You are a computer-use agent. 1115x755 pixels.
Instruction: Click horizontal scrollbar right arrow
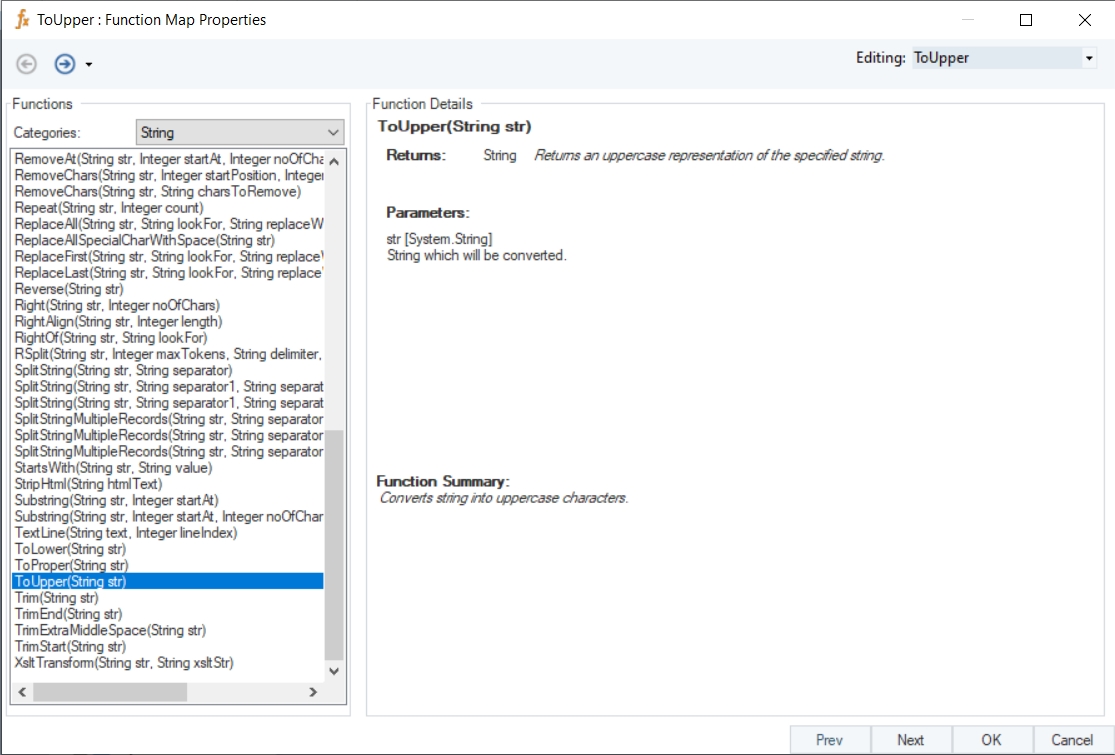(x=313, y=692)
